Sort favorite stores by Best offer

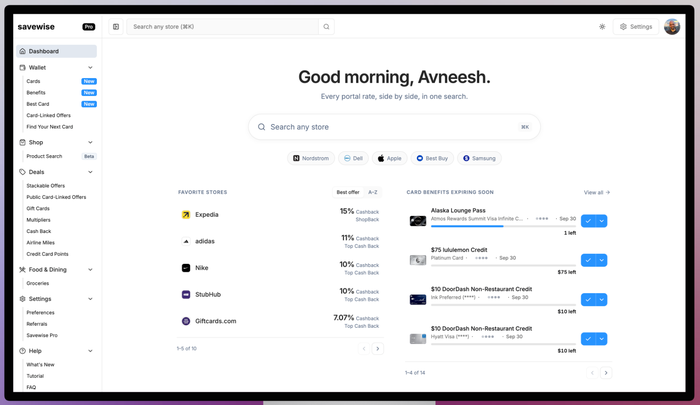tap(348, 192)
